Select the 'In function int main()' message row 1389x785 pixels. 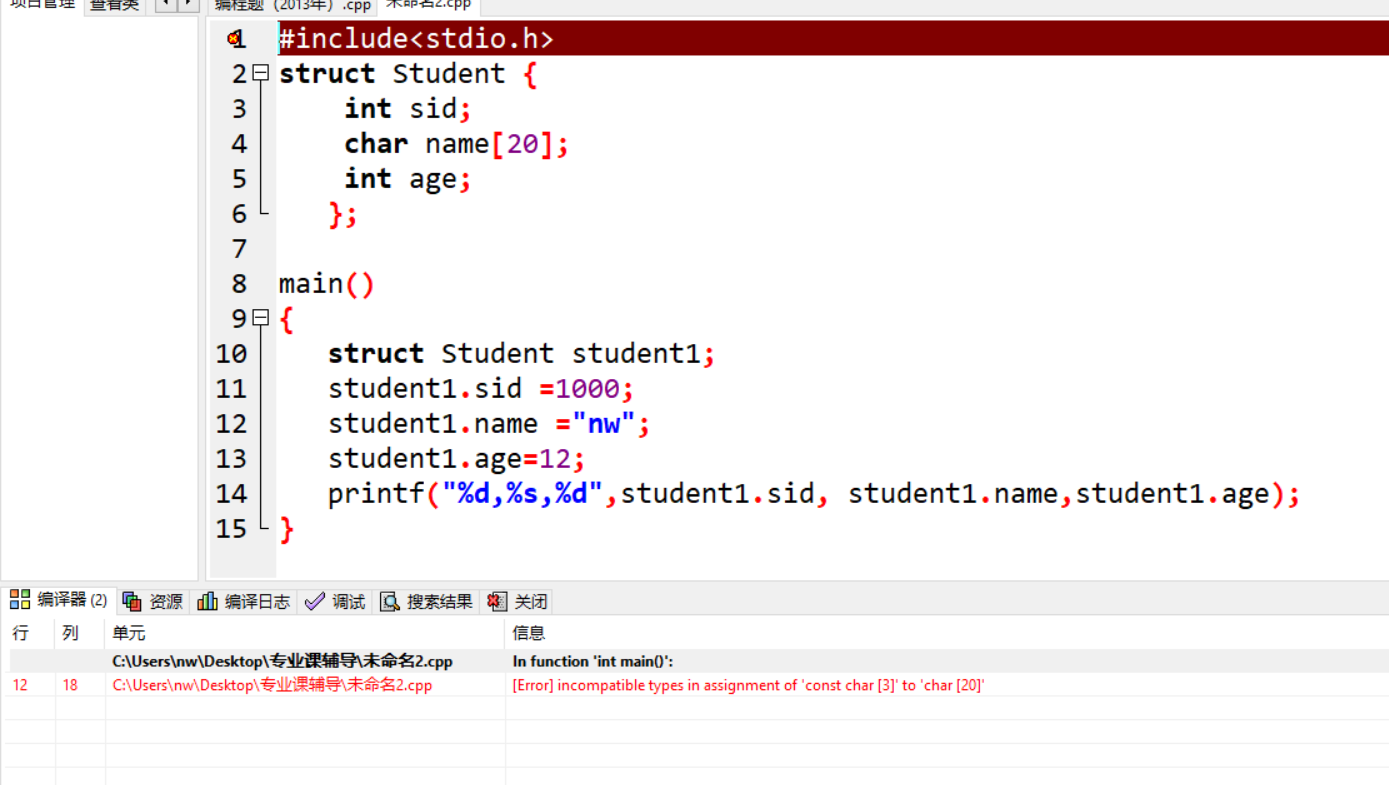point(593,661)
